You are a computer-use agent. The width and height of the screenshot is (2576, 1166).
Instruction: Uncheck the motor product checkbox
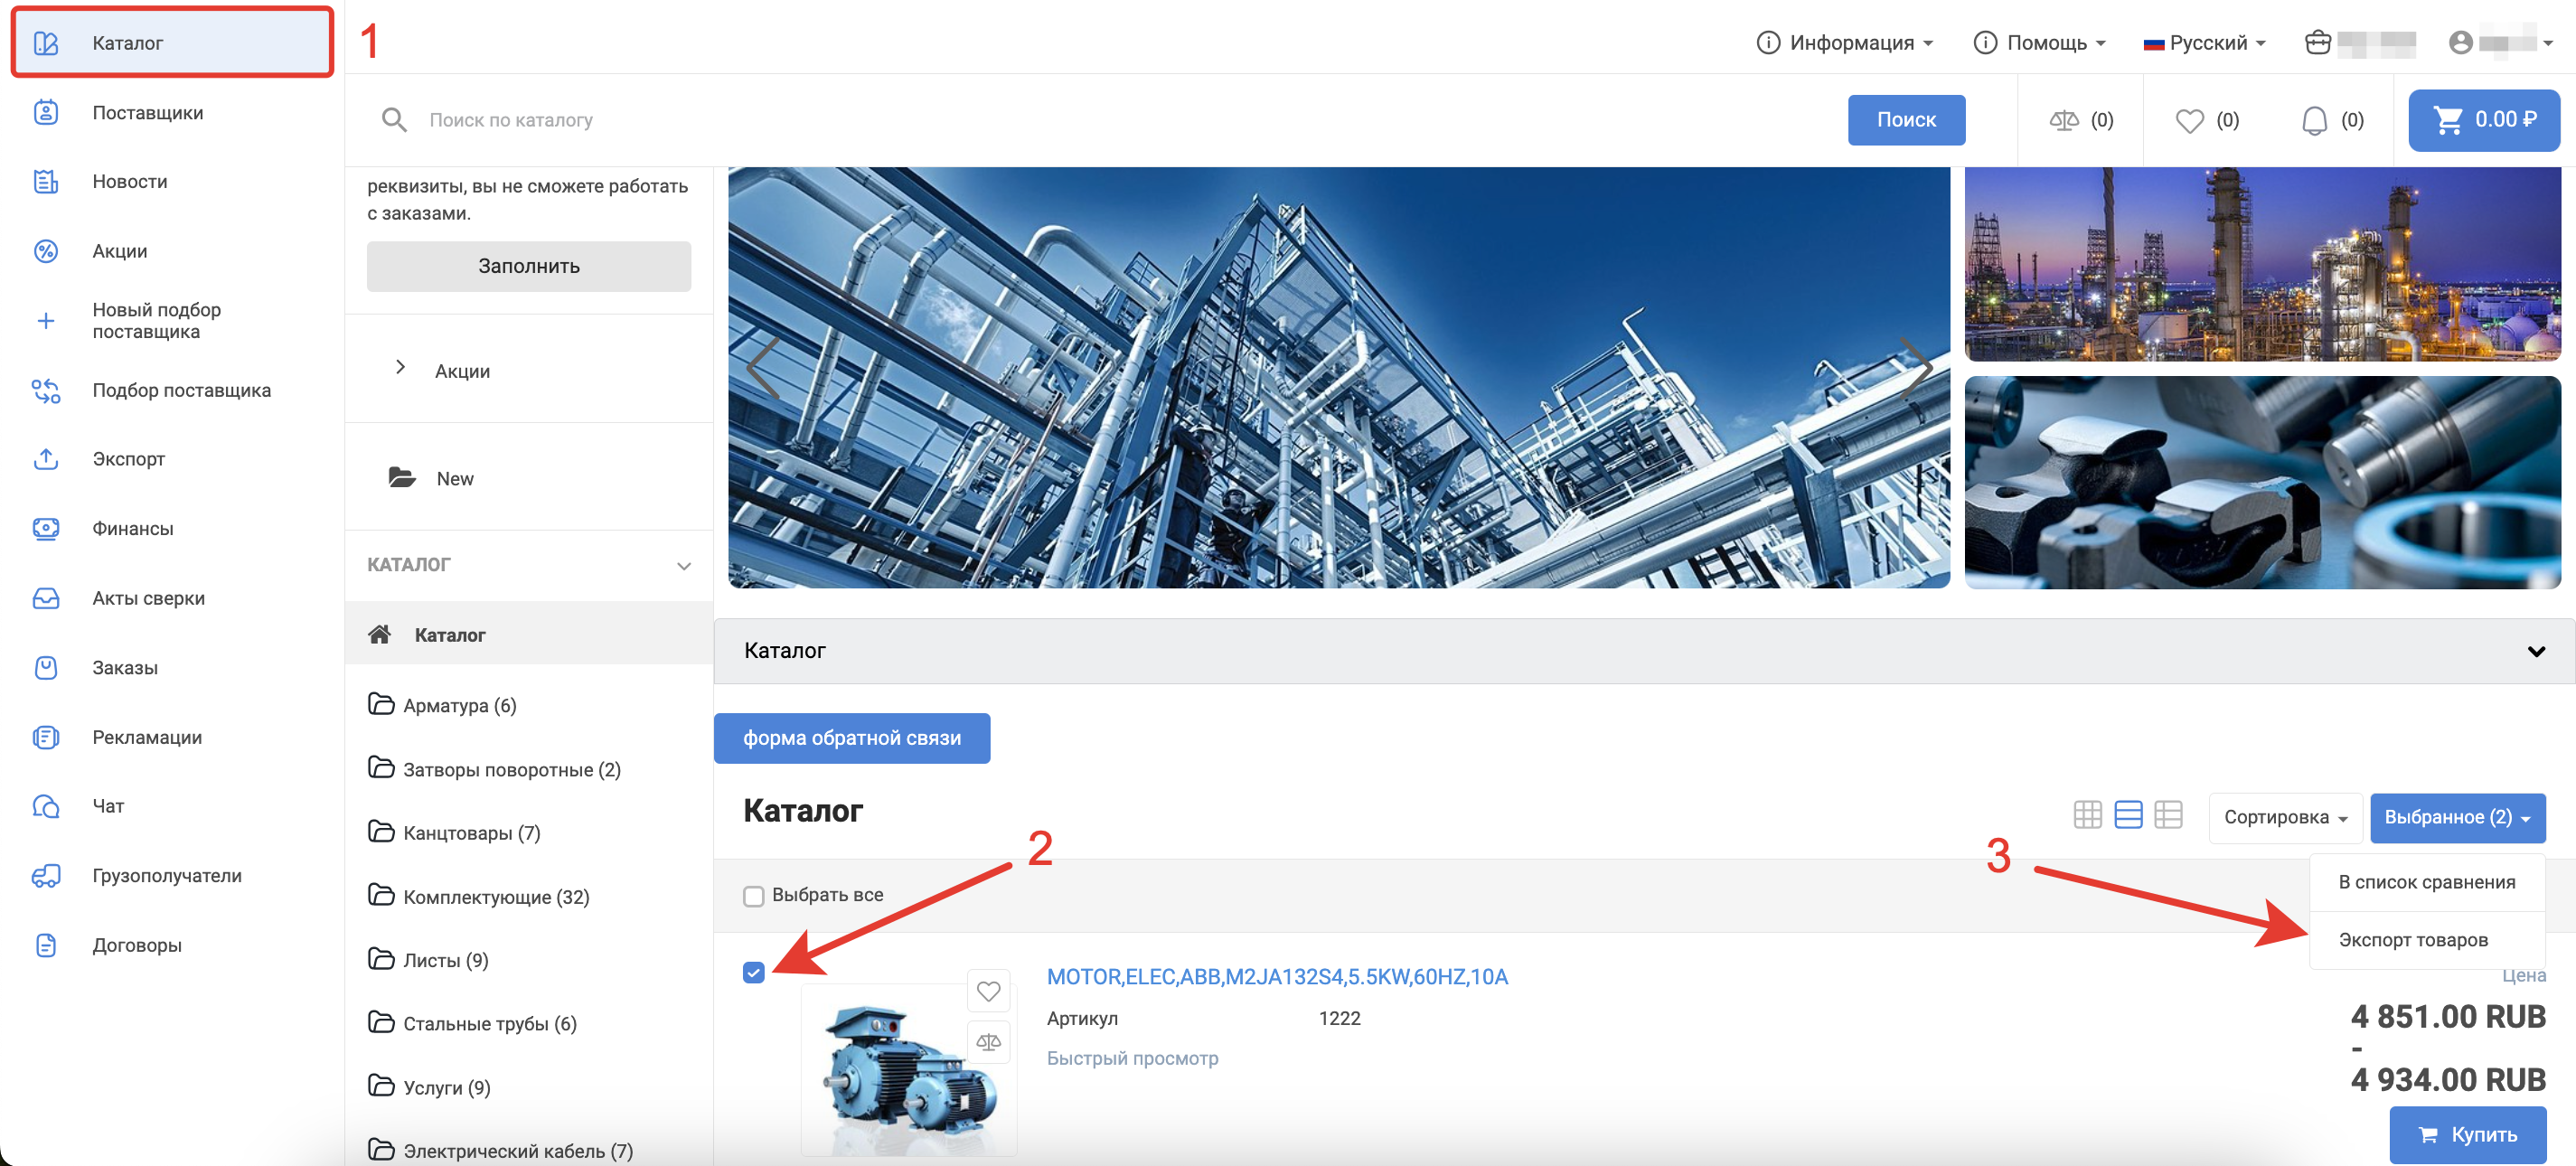point(754,972)
